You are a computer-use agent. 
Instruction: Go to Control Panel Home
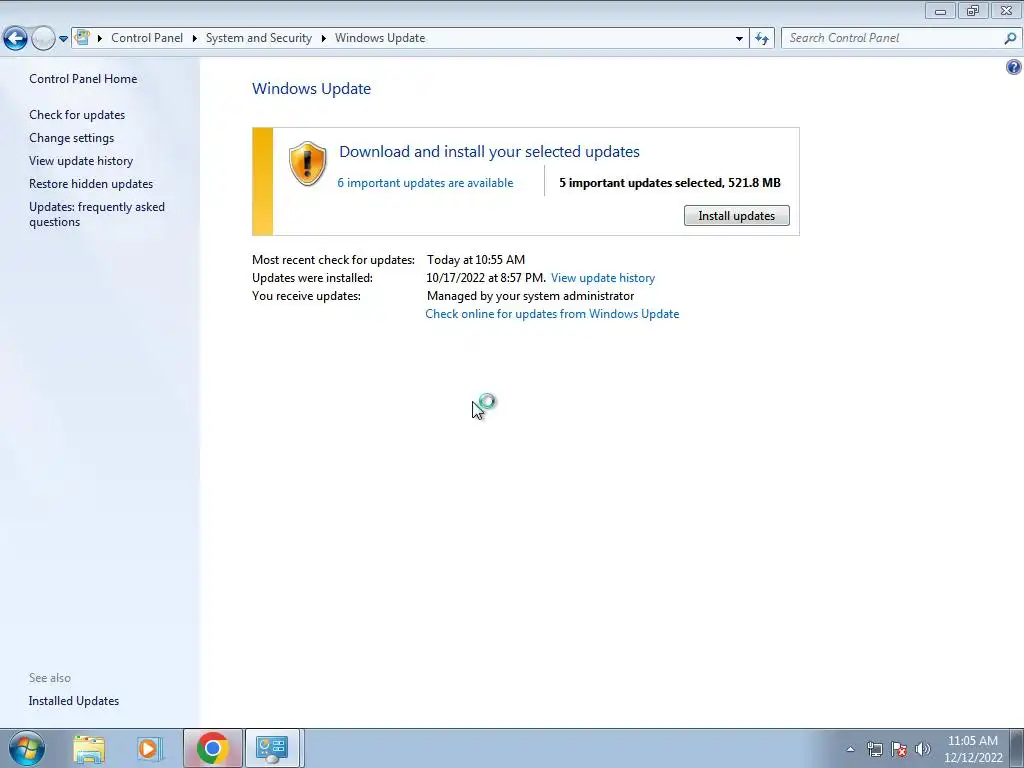(x=83, y=78)
